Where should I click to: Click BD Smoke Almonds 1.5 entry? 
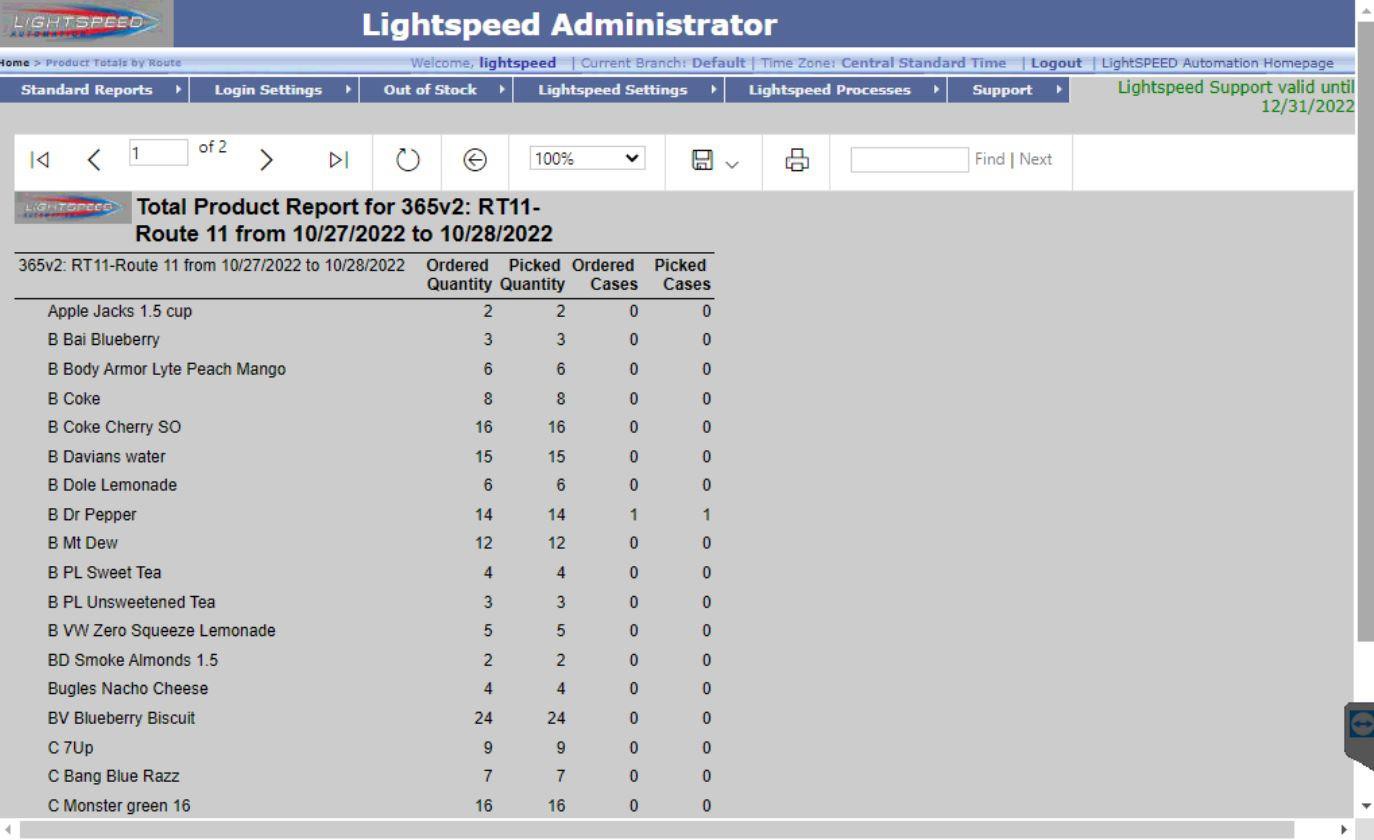[x=133, y=660]
